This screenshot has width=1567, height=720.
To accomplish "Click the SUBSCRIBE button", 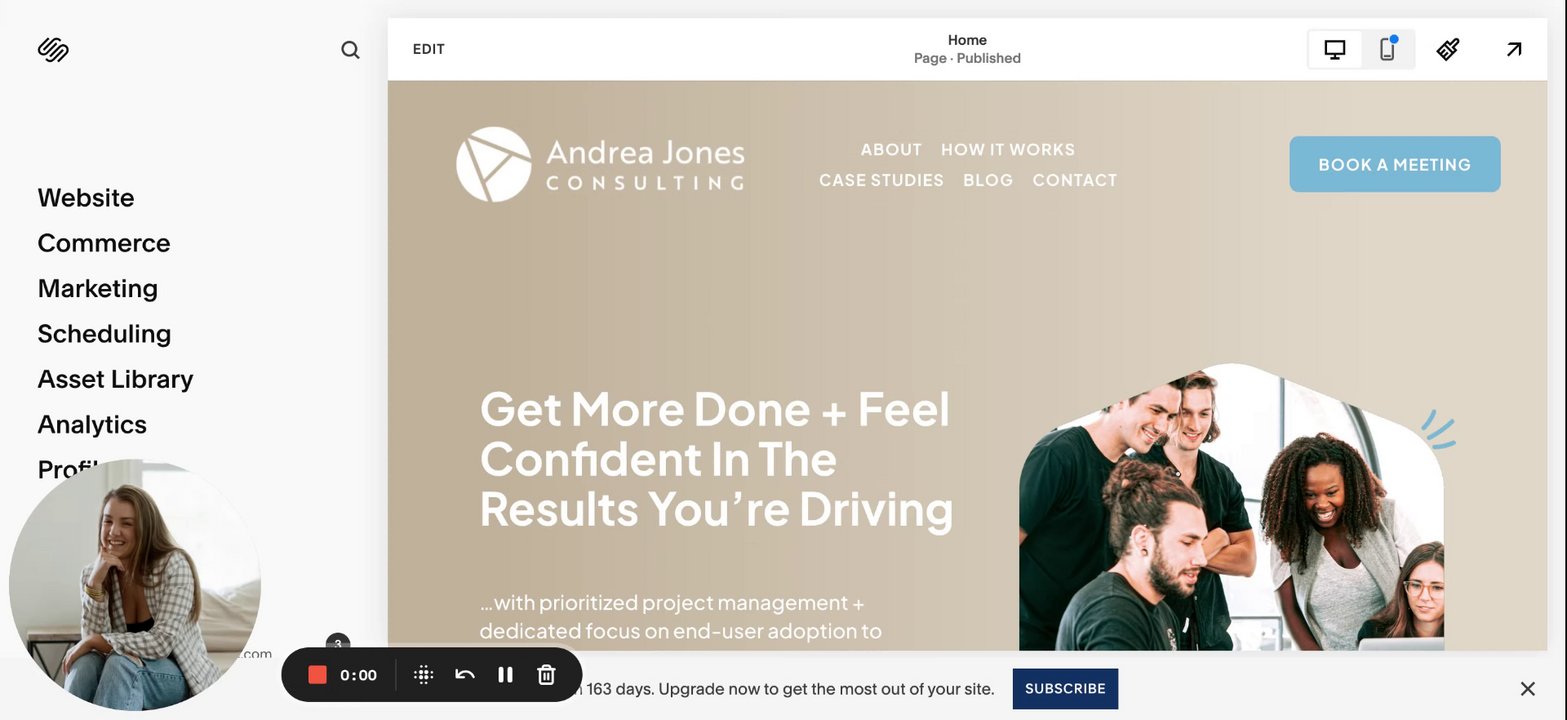I will point(1065,689).
